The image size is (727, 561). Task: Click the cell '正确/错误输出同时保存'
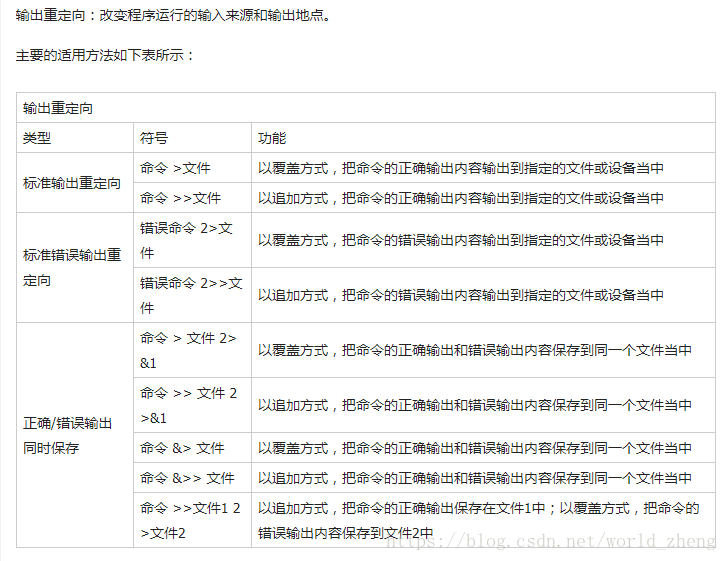pyautogui.click(x=75, y=435)
